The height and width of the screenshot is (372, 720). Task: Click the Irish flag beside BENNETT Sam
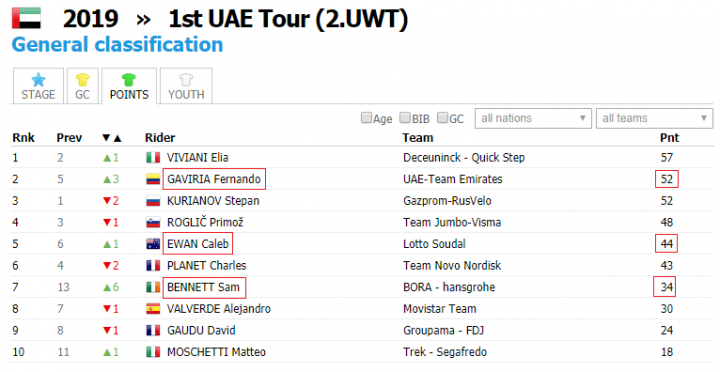[x=153, y=287]
